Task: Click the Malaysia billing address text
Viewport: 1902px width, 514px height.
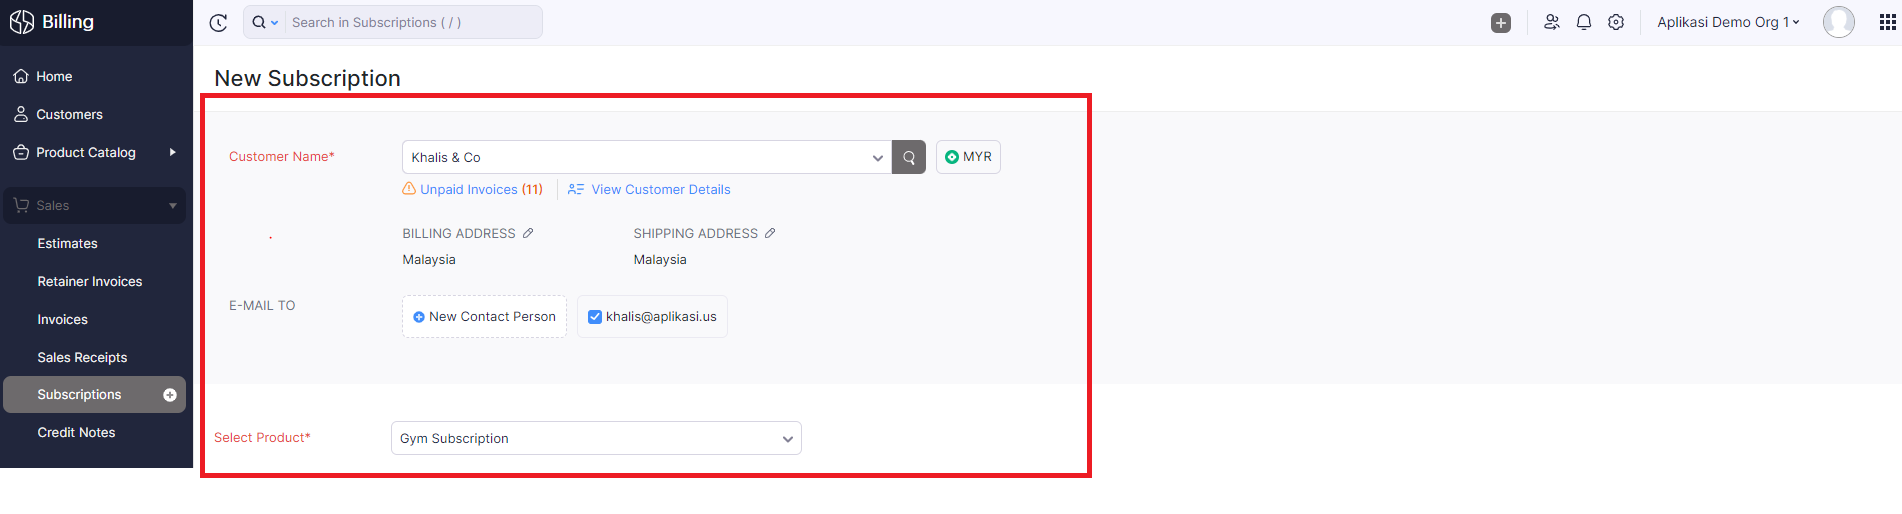Action: [429, 259]
